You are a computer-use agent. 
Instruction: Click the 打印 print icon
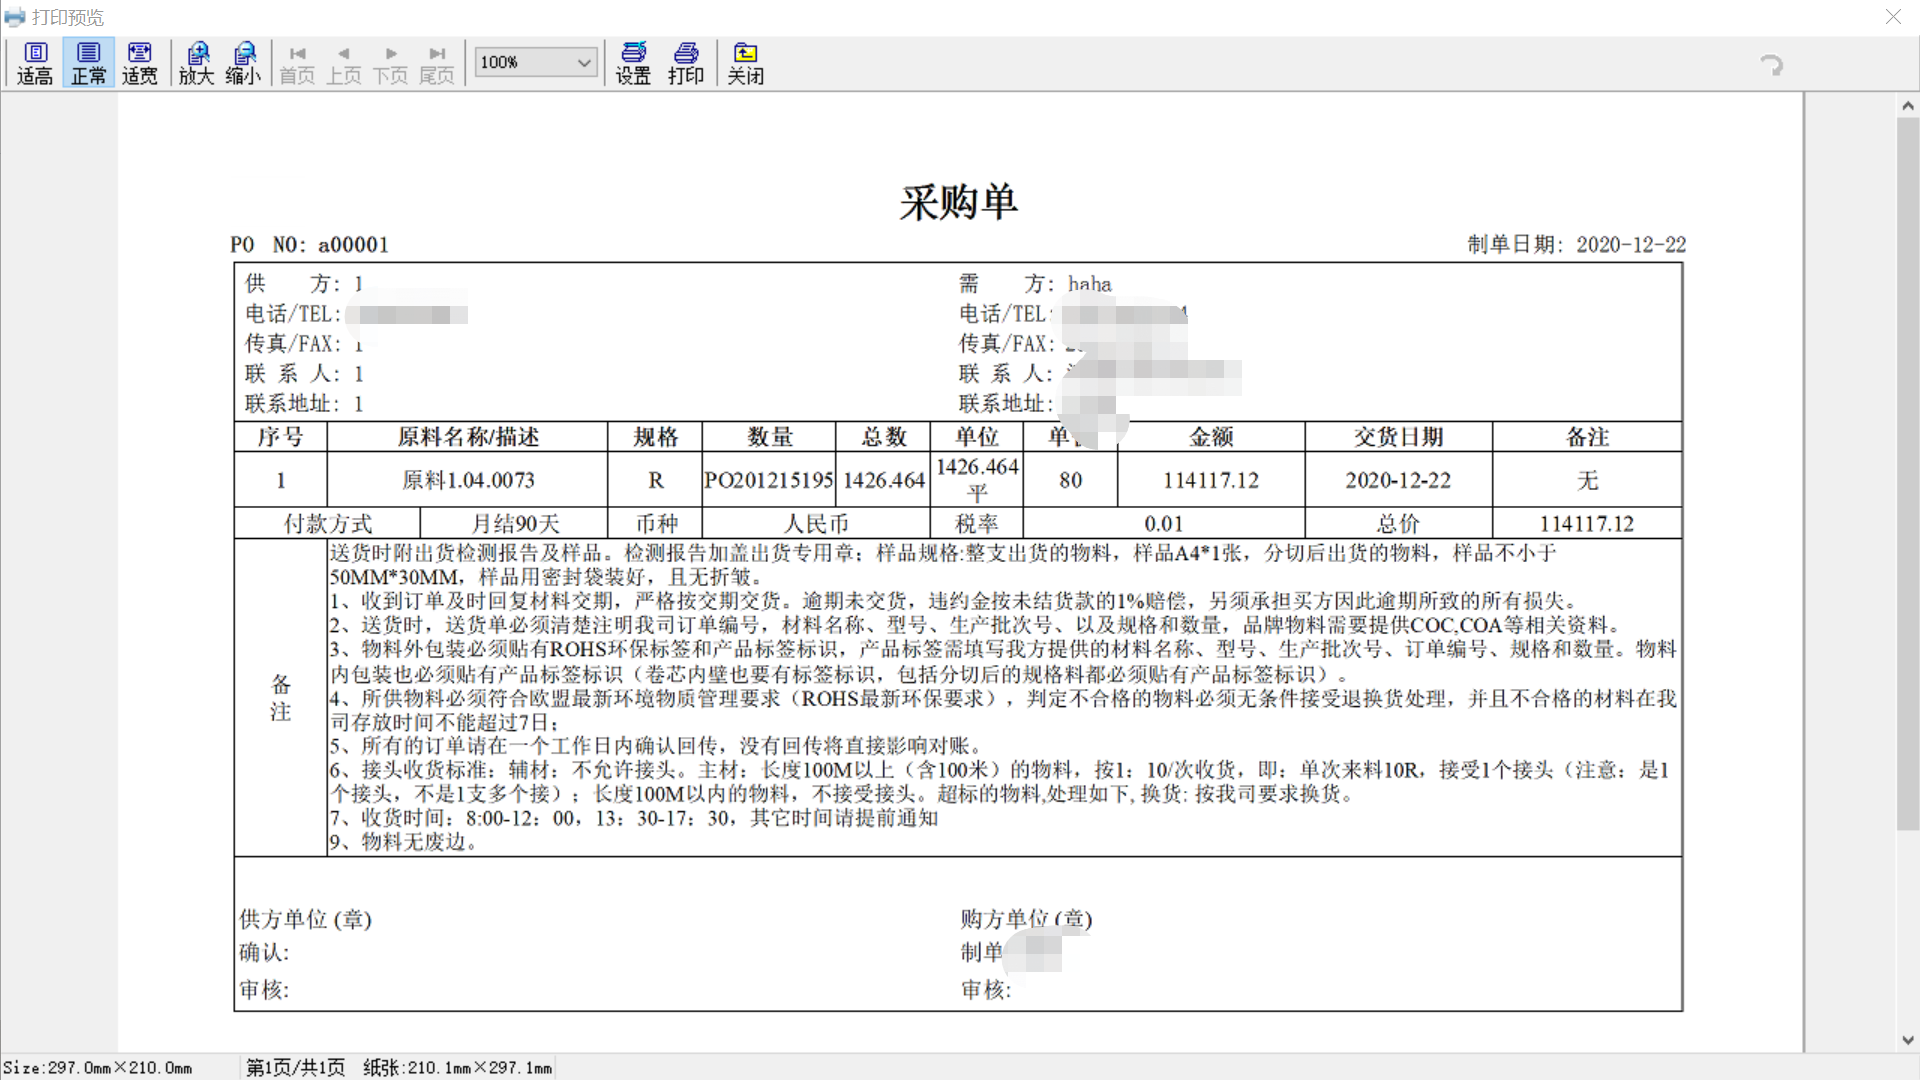click(x=686, y=63)
